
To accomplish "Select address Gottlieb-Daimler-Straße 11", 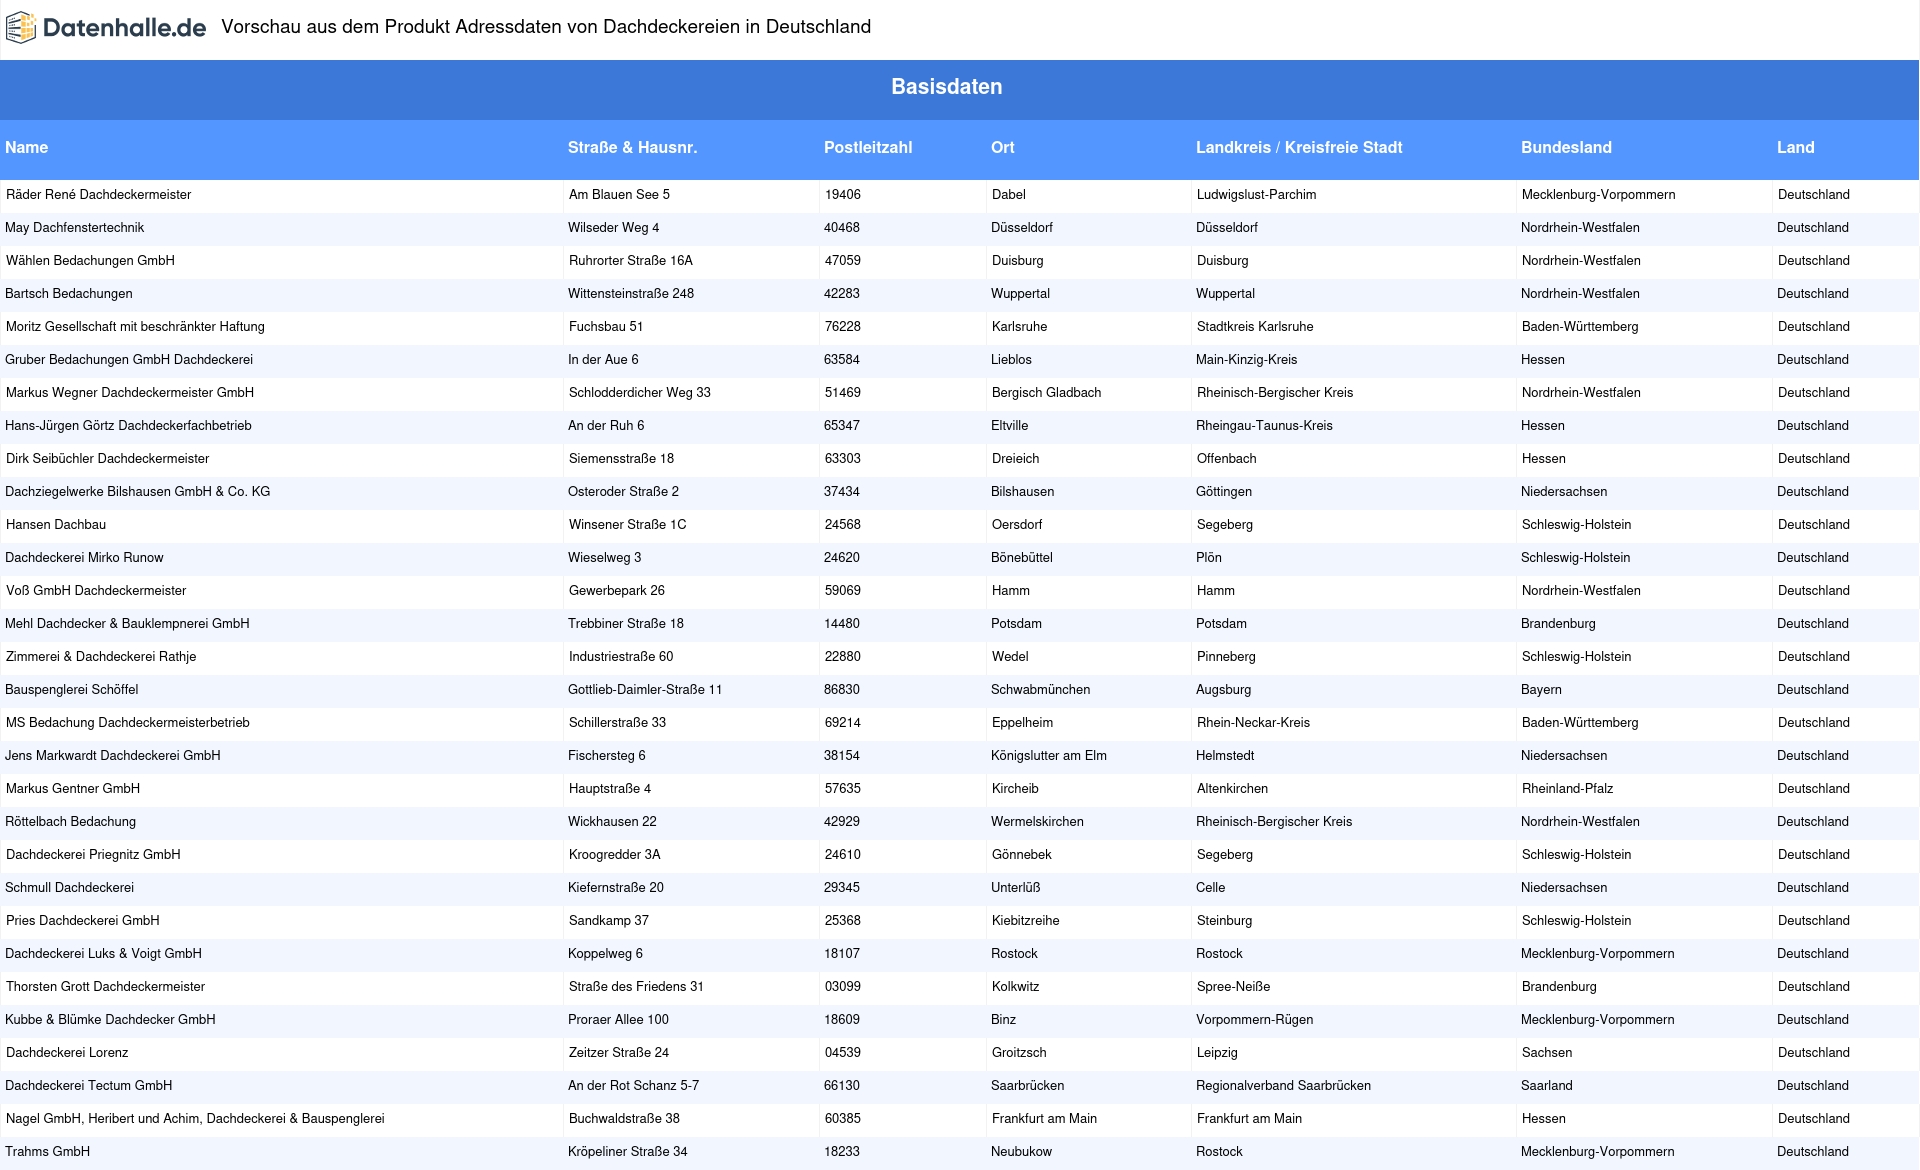I will [x=645, y=690].
